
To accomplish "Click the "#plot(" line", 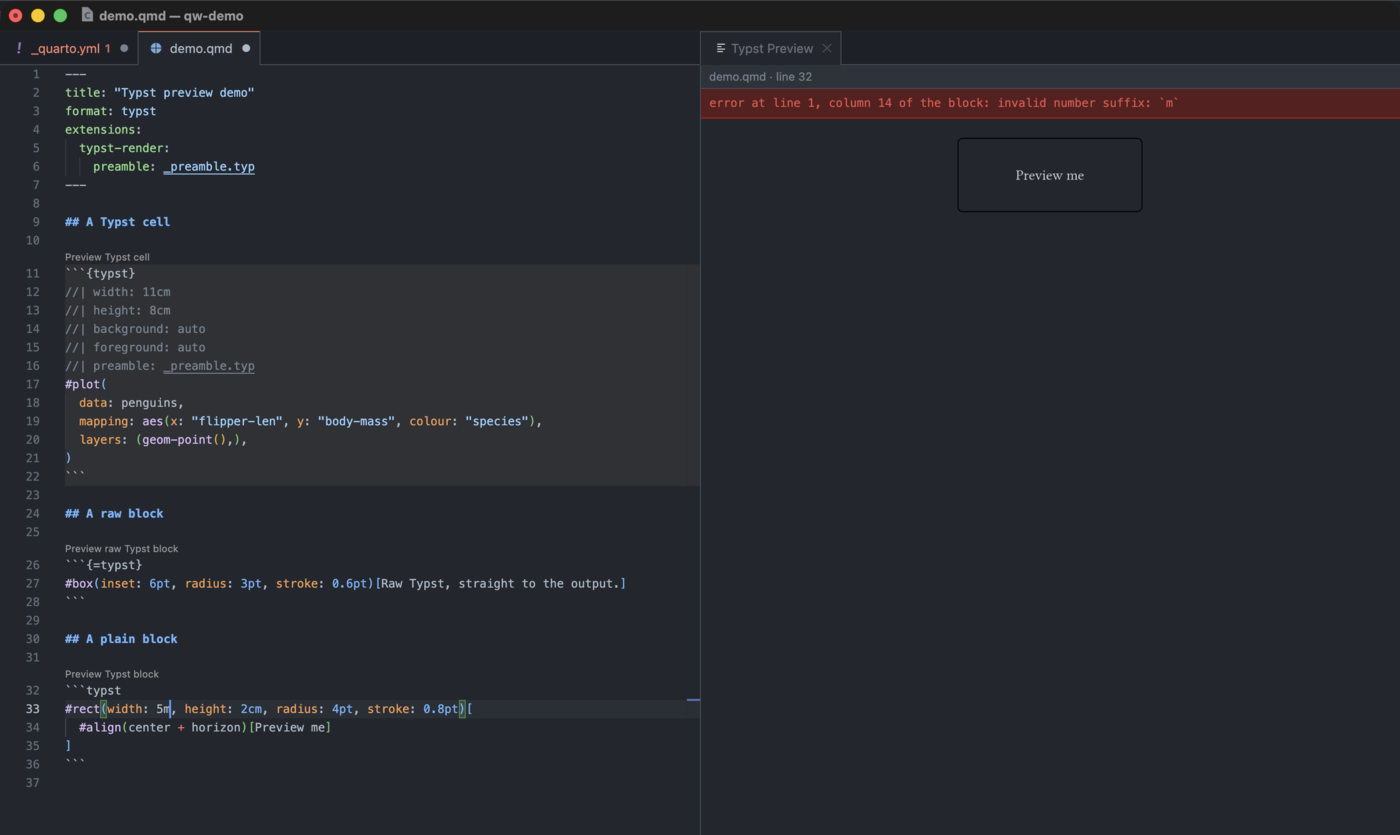I will [x=86, y=384].
